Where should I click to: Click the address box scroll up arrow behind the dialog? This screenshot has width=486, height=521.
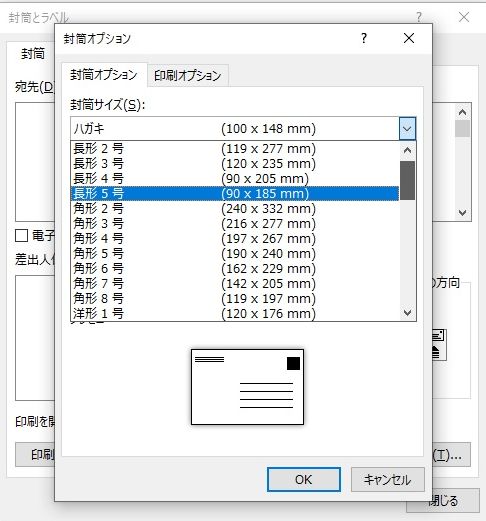coord(462,112)
